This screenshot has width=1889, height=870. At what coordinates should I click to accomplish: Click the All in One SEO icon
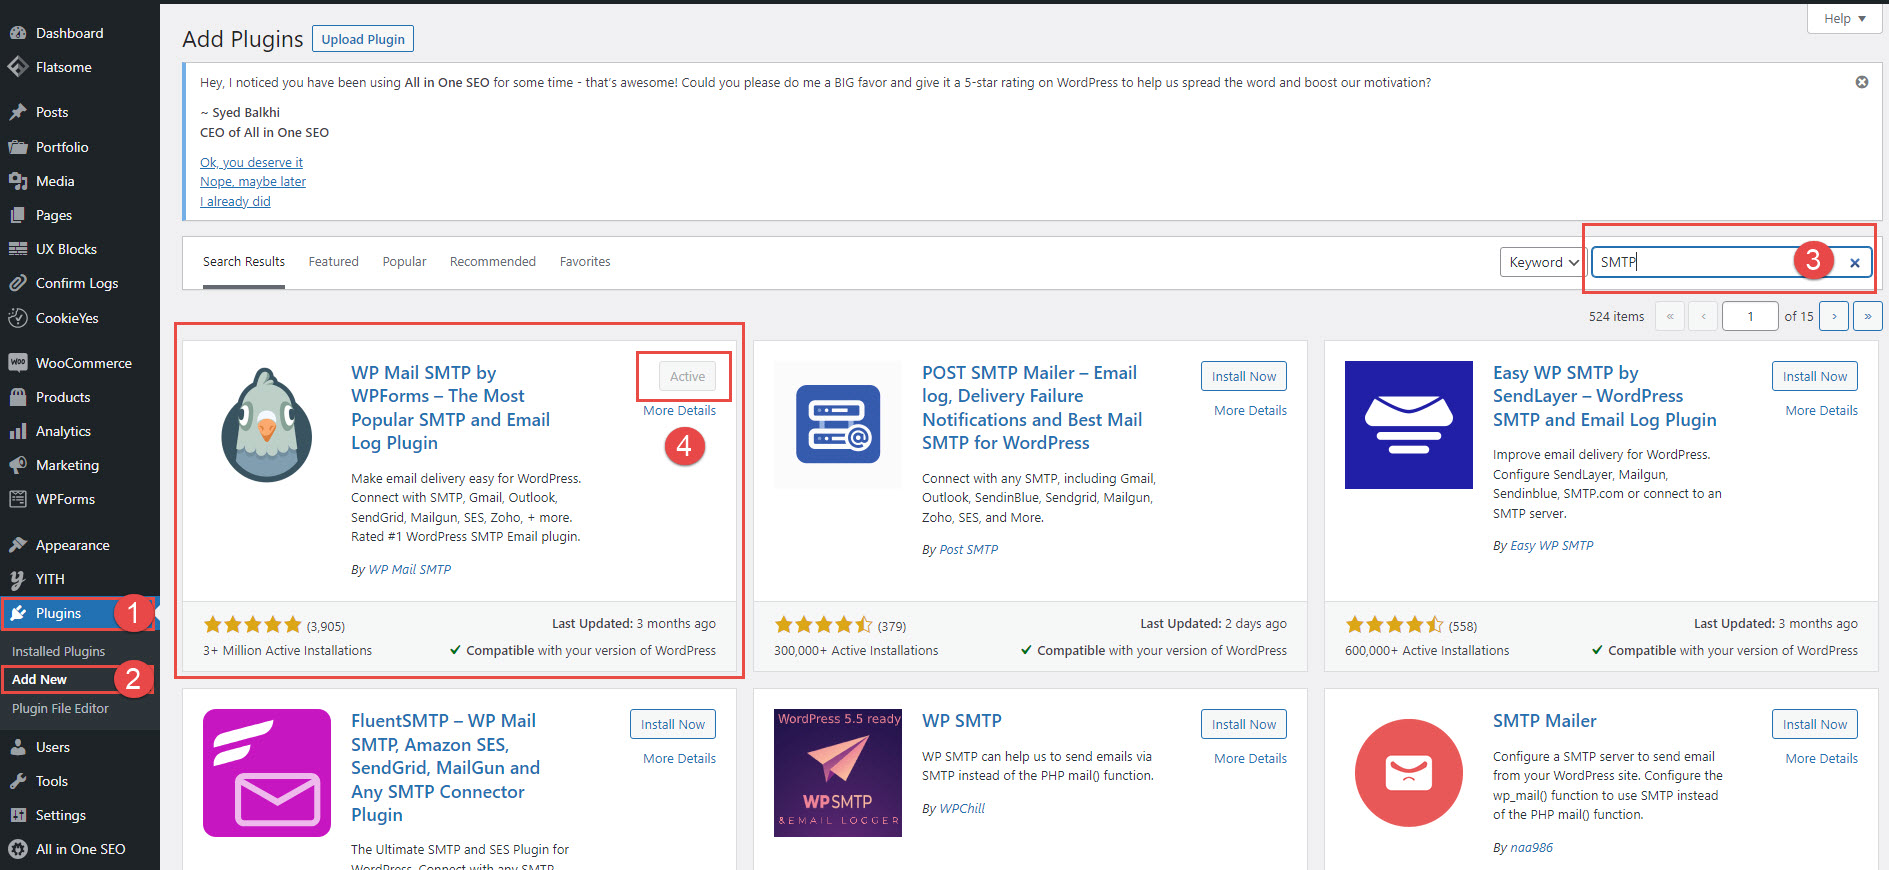pyautogui.click(x=17, y=849)
